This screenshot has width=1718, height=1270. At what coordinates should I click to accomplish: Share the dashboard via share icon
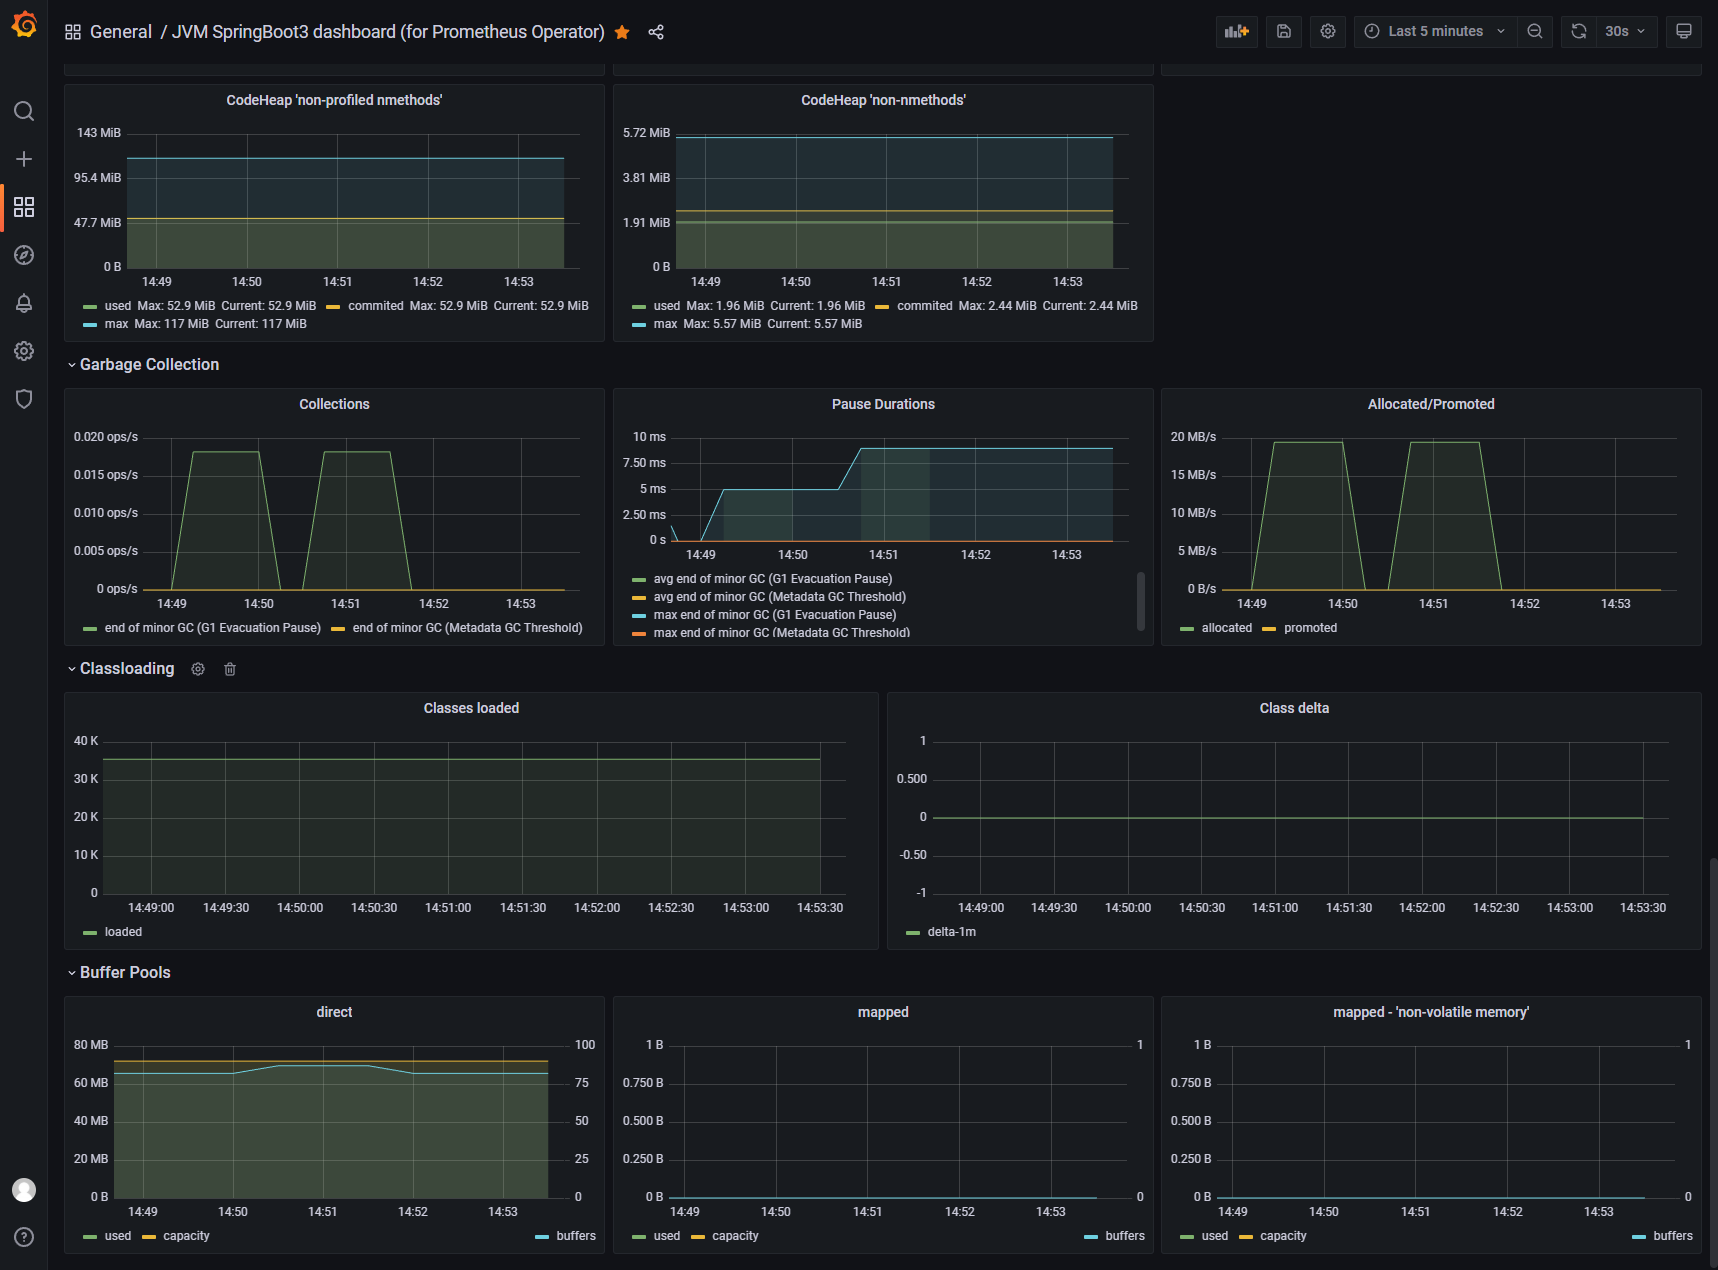click(656, 32)
